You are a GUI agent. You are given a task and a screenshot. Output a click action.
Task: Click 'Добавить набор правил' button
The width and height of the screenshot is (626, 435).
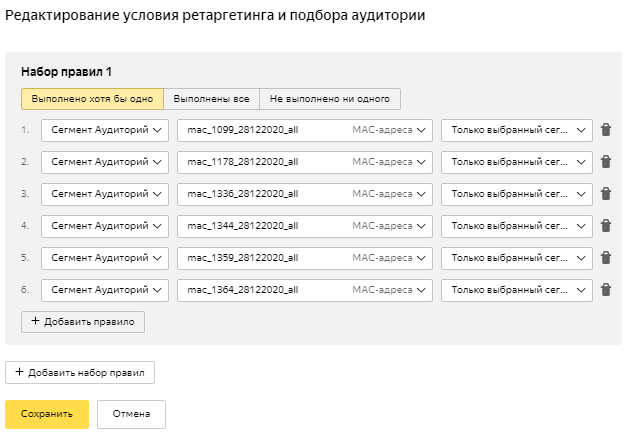[80, 373]
